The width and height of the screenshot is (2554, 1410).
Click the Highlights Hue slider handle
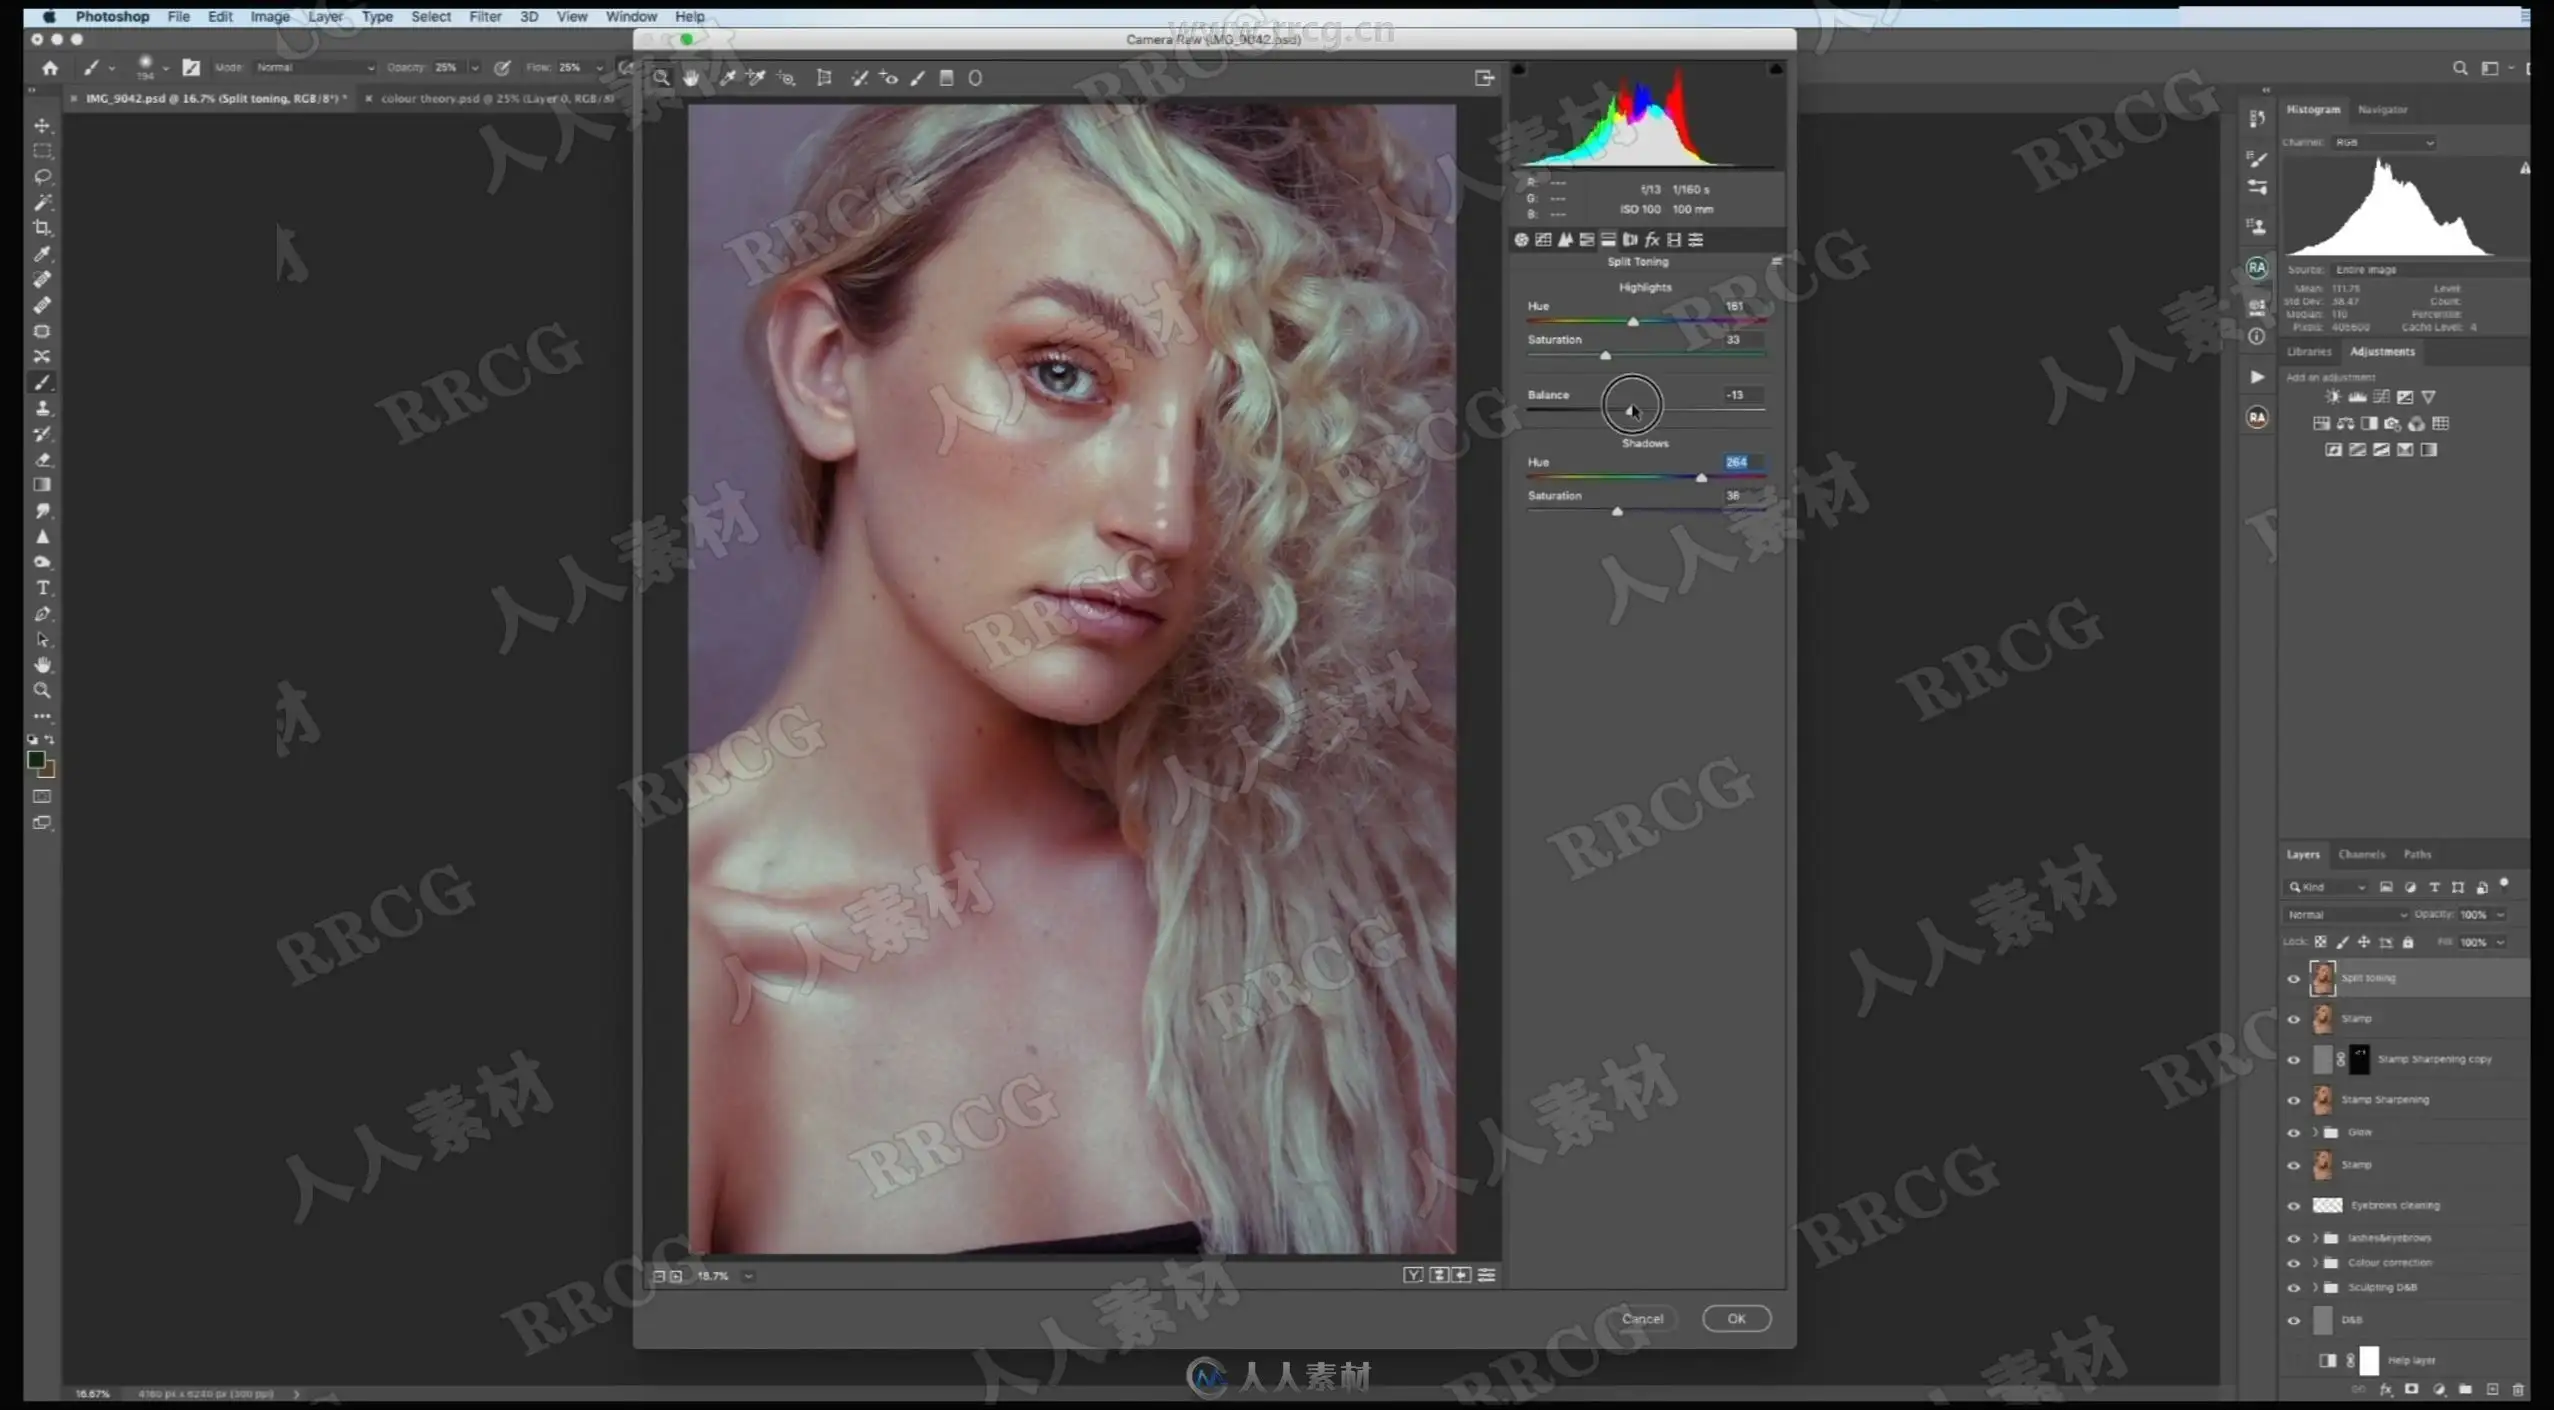pos(1633,322)
